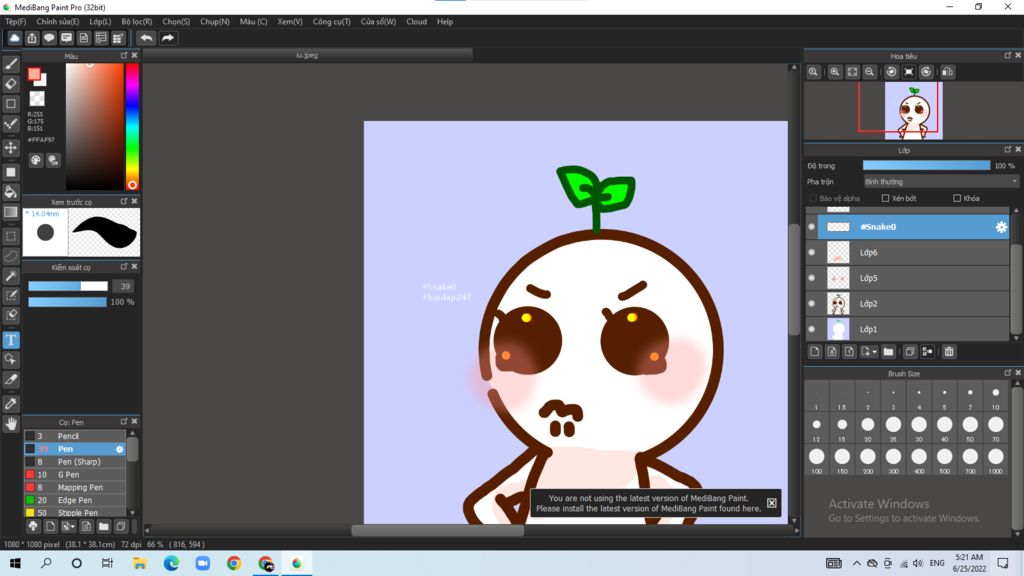Open the cloud icon in the top toolbar
The image size is (1024, 576).
point(14,38)
